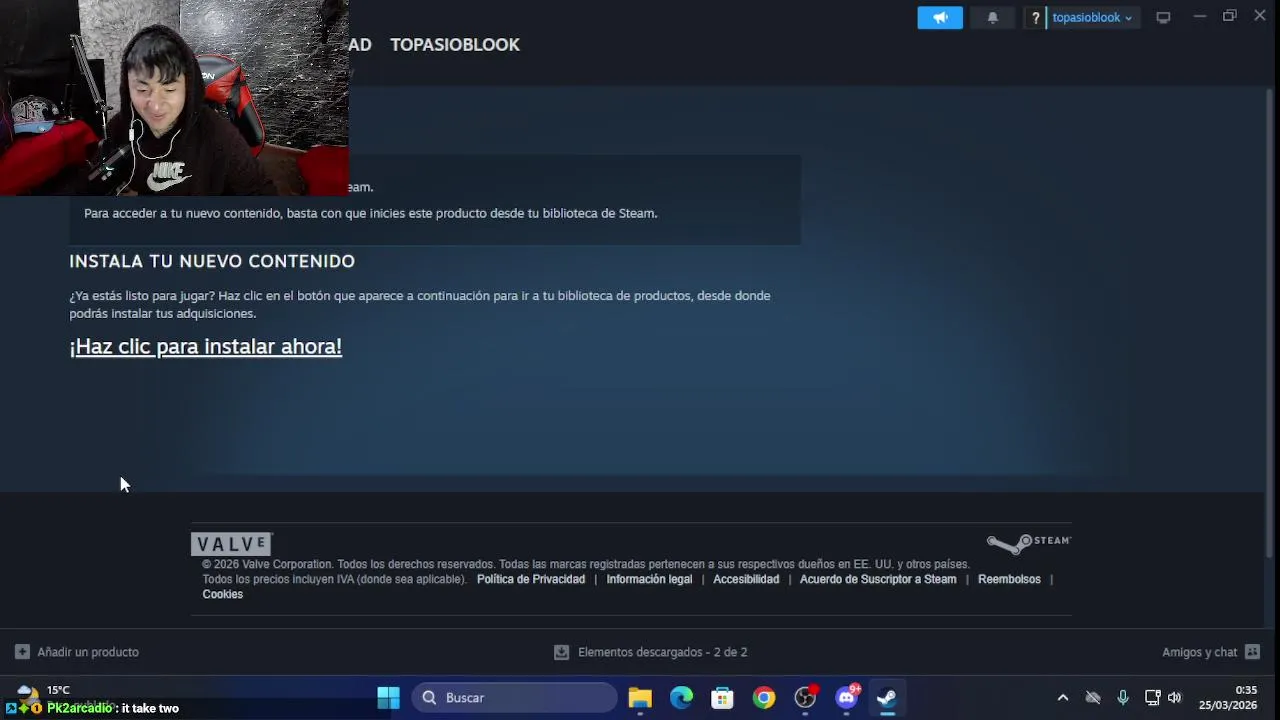Open the notifications bell
Viewport: 1280px width, 720px height.
pyautogui.click(x=992, y=18)
